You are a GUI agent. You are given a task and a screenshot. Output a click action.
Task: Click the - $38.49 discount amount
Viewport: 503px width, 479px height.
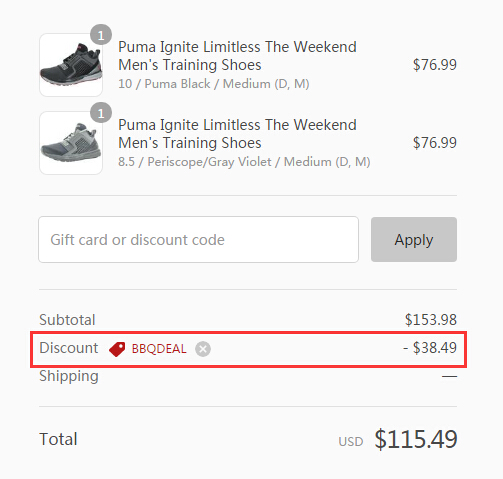(x=430, y=348)
